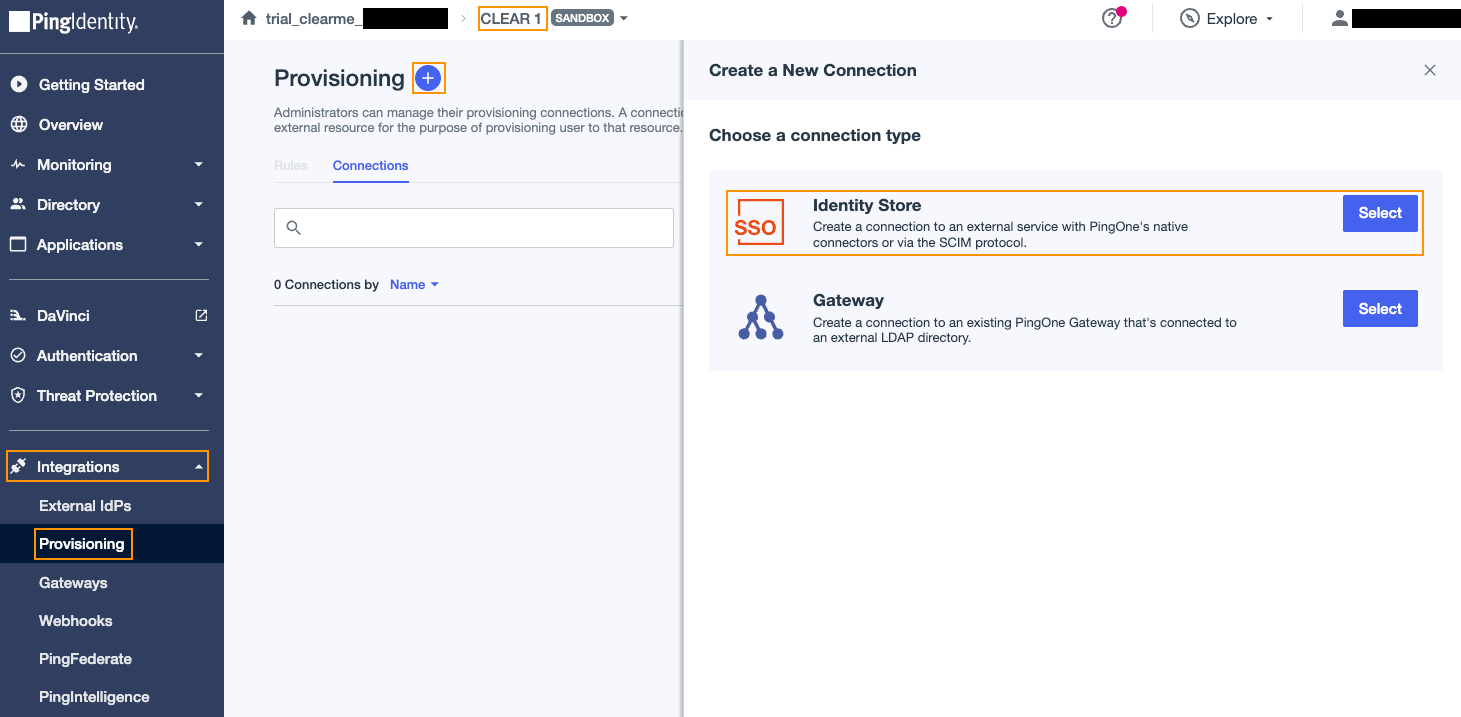Screen dimensions: 1461x717
Task: Collapse the Integrations menu arrow
Action: coord(199,467)
